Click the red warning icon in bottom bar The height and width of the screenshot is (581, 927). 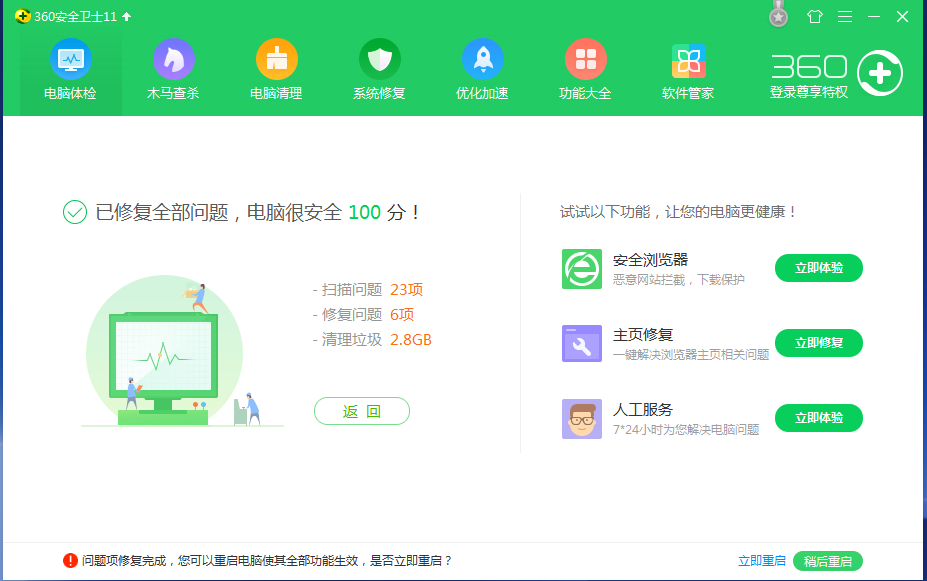point(70,560)
